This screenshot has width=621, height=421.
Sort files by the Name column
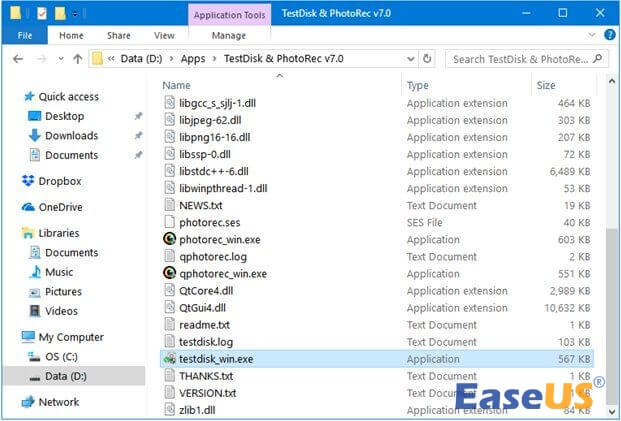[176, 85]
